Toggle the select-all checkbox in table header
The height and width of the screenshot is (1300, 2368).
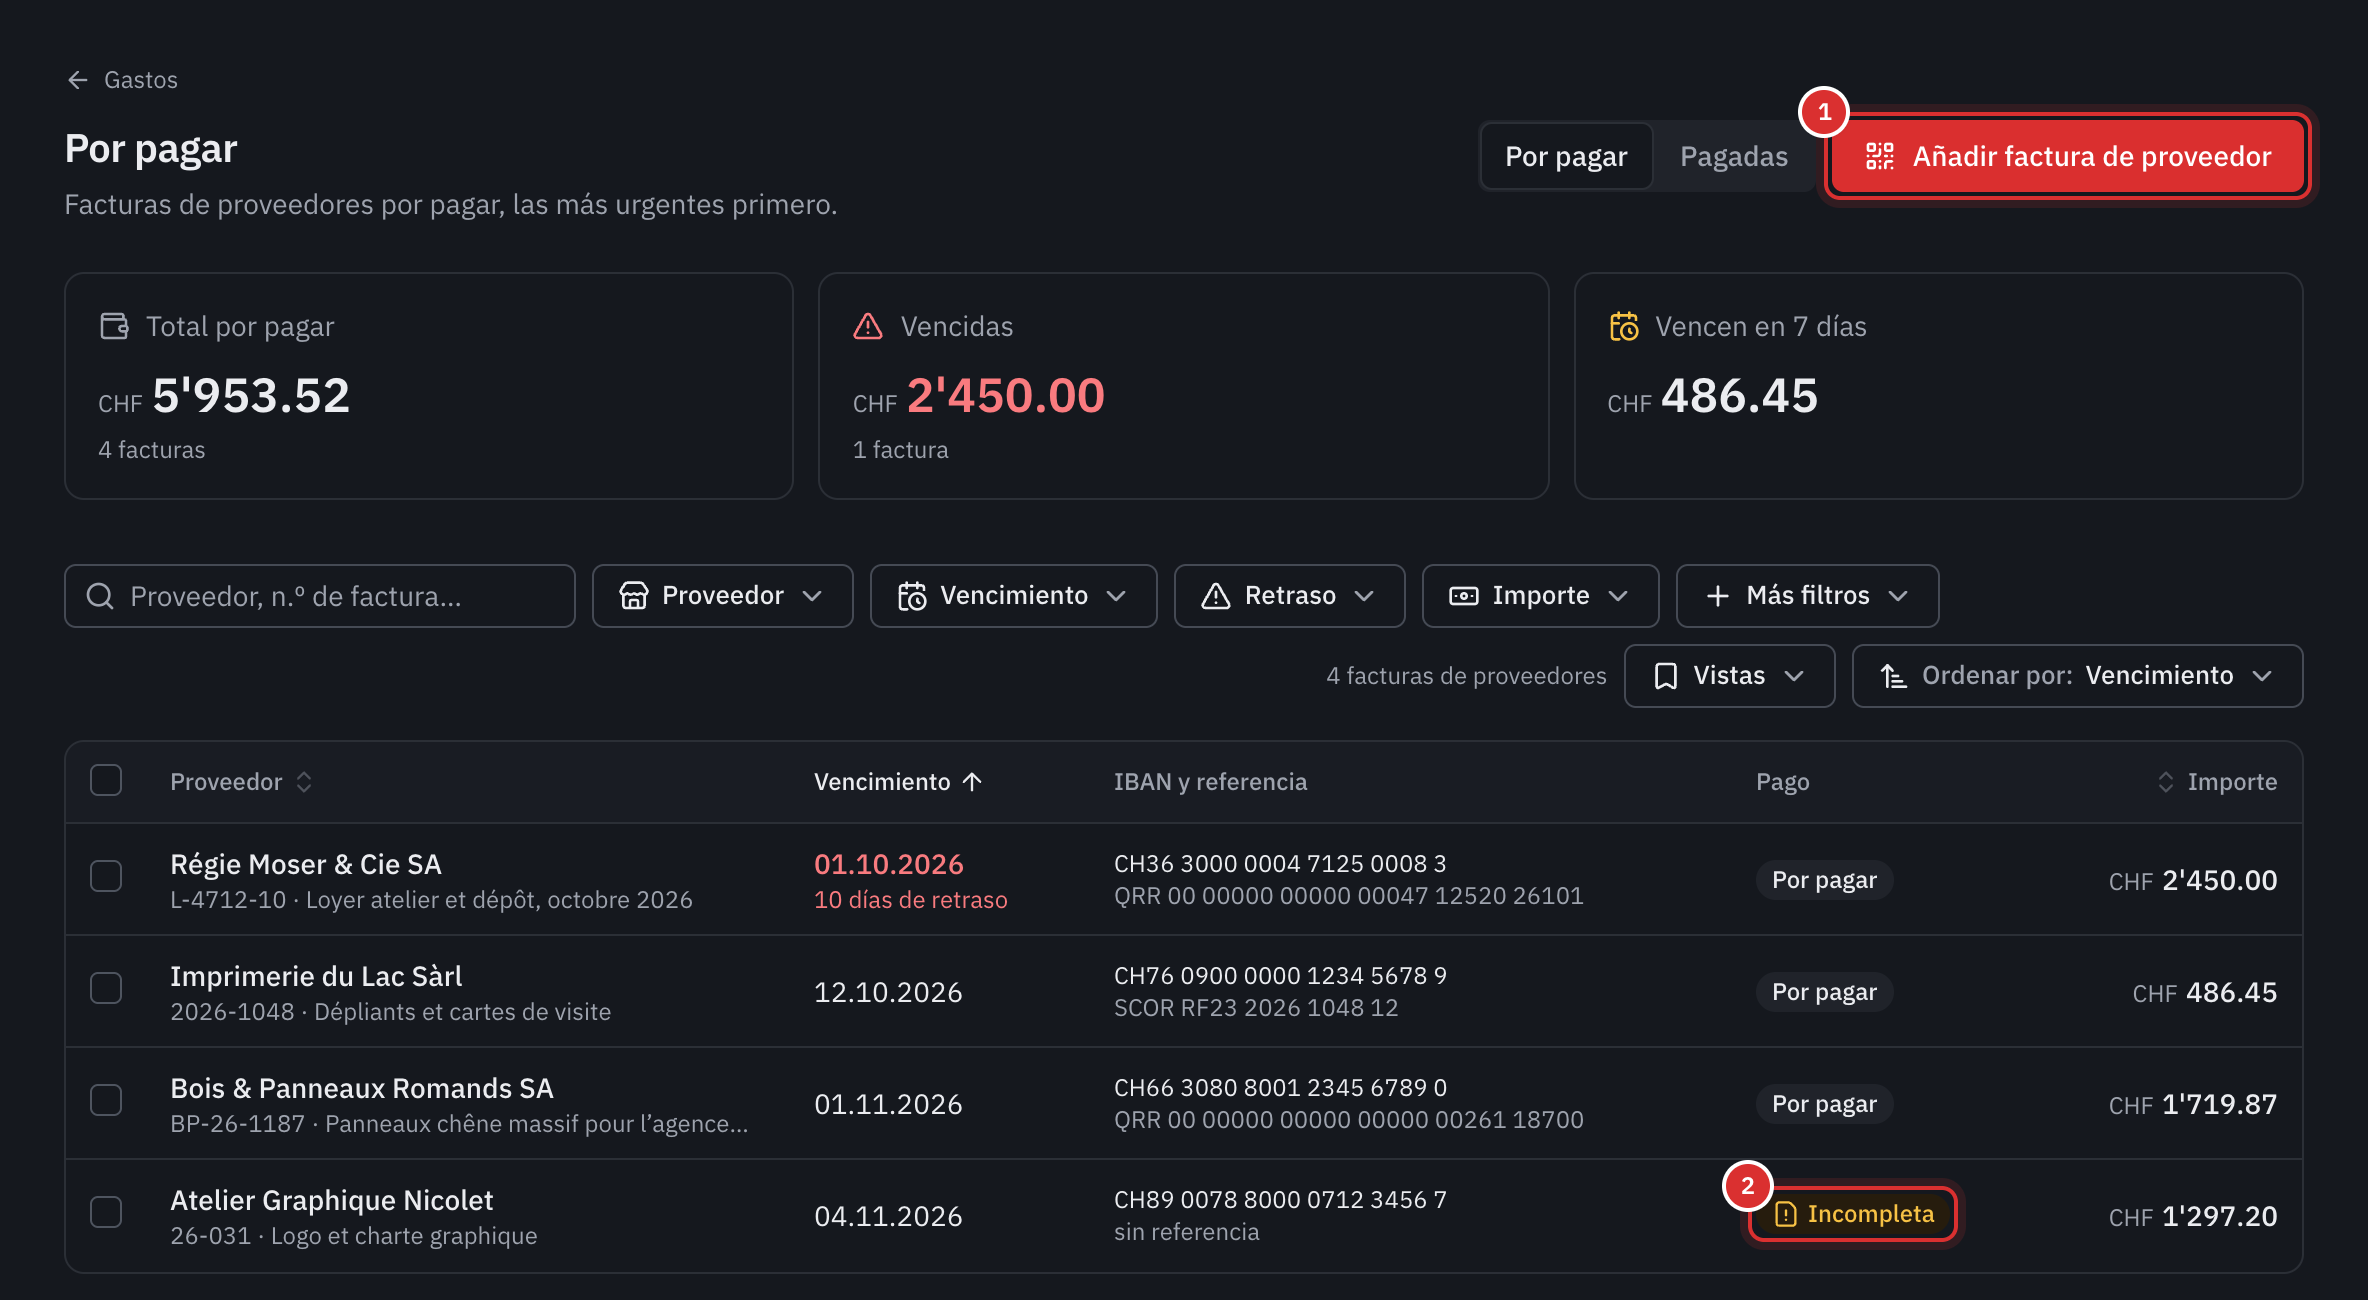coord(106,780)
